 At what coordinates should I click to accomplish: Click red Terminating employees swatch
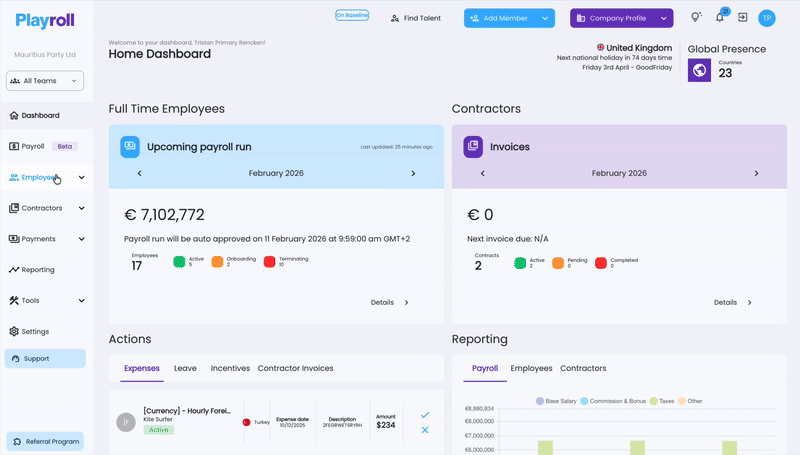tap(269, 262)
